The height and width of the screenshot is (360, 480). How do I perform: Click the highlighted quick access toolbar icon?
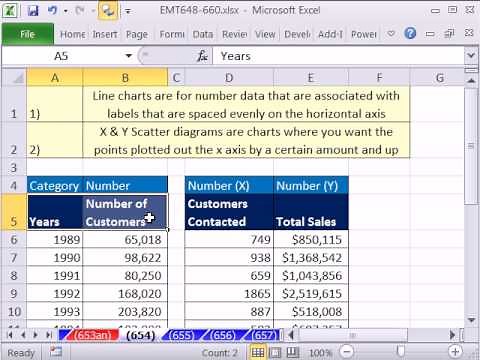108,11
